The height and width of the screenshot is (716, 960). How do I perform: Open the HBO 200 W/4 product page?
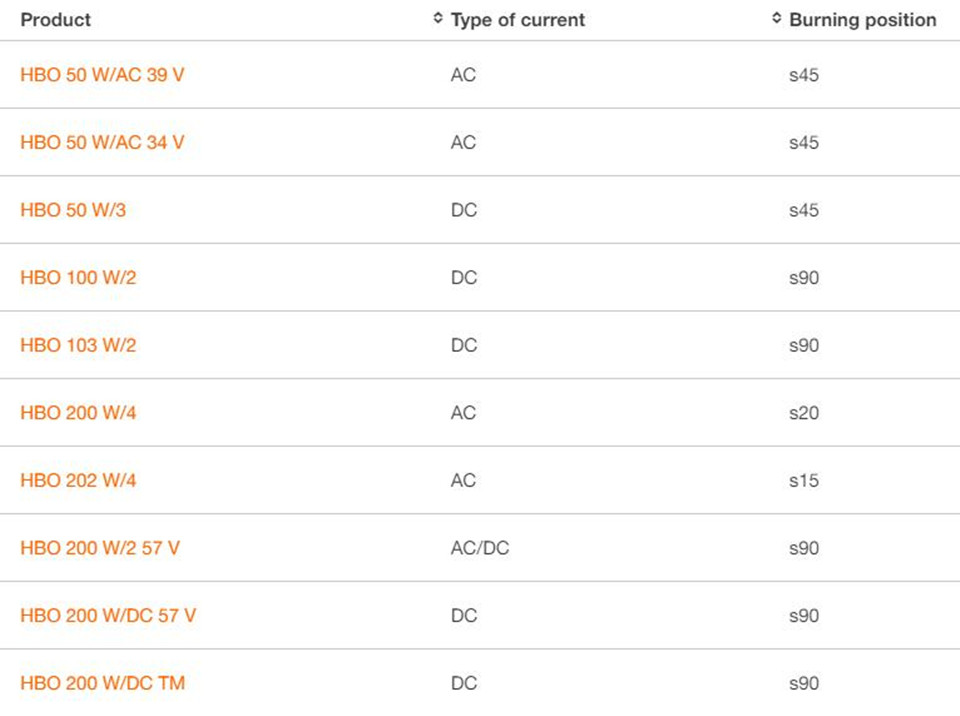click(x=78, y=413)
